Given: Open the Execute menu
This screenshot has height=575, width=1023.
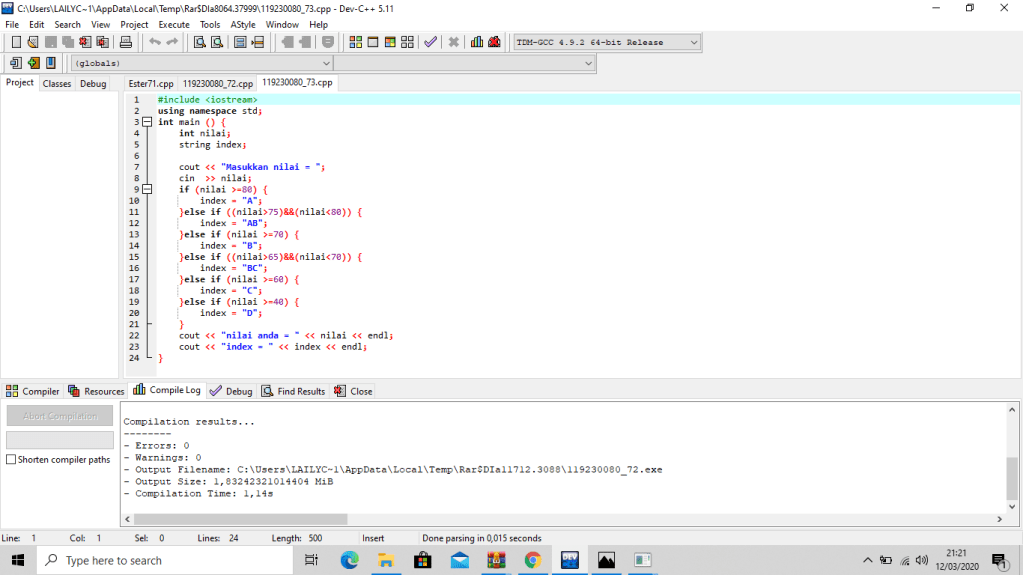Looking at the screenshot, I should (173, 24).
